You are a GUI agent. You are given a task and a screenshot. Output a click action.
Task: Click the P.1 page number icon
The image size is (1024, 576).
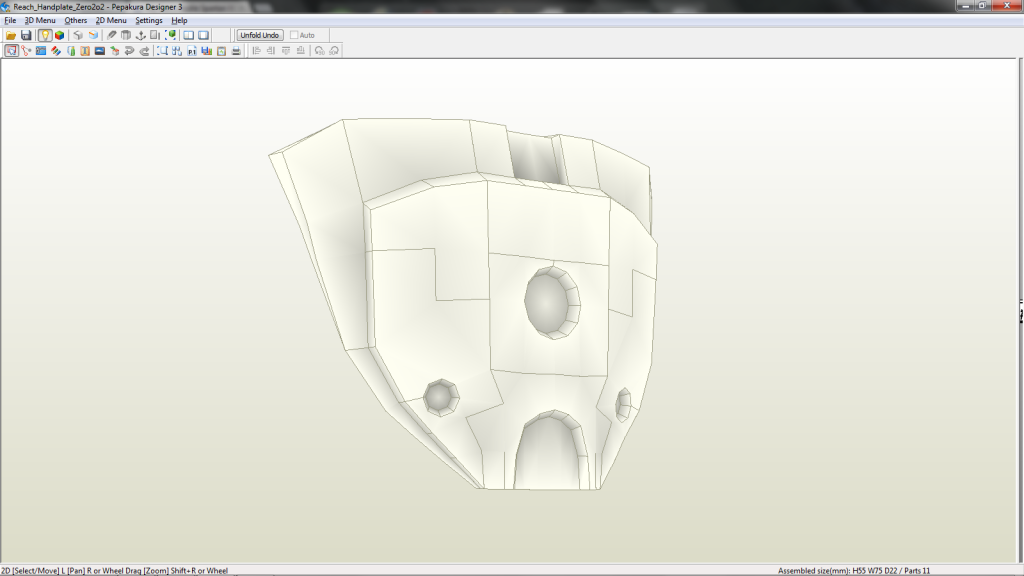(x=192, y=51)
